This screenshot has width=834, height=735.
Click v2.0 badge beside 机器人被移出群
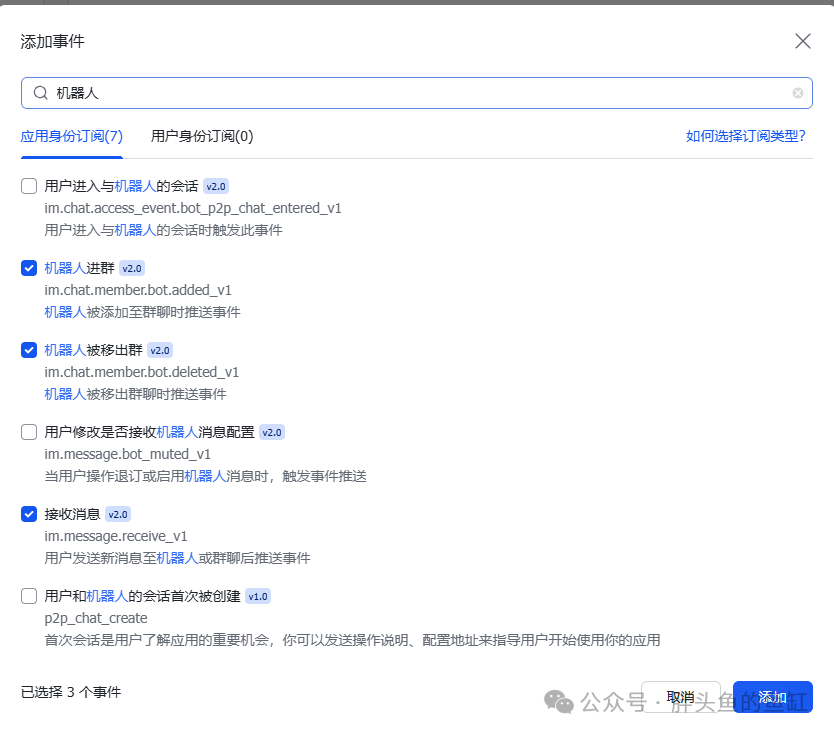tap(160, 350)
